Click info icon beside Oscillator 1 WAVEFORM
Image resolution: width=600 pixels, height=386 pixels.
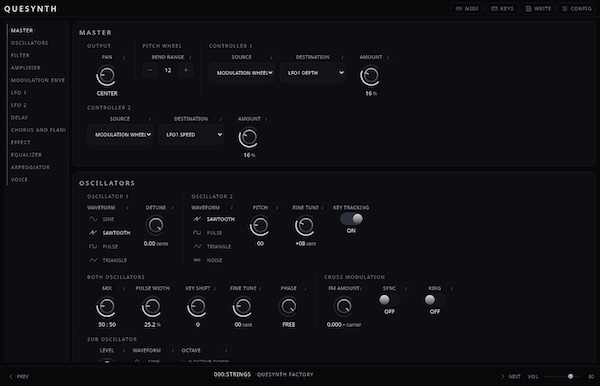tap(127, 208)
